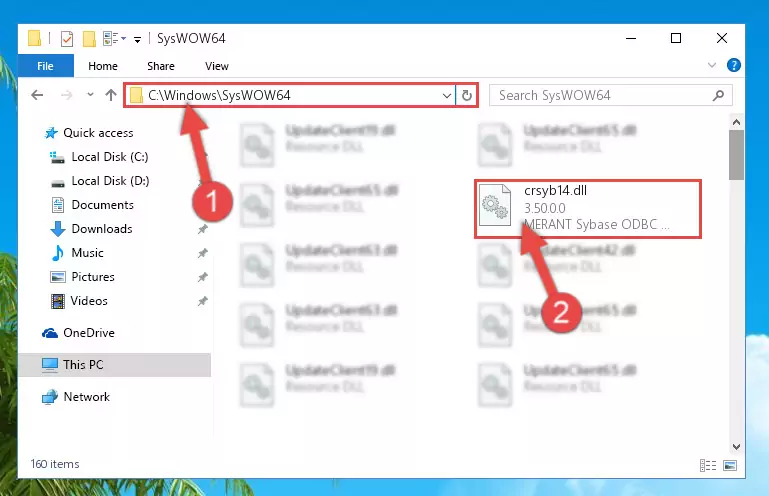Switch to the View ribbon tab
Screen dimensions: 769x496
(217, 66)
